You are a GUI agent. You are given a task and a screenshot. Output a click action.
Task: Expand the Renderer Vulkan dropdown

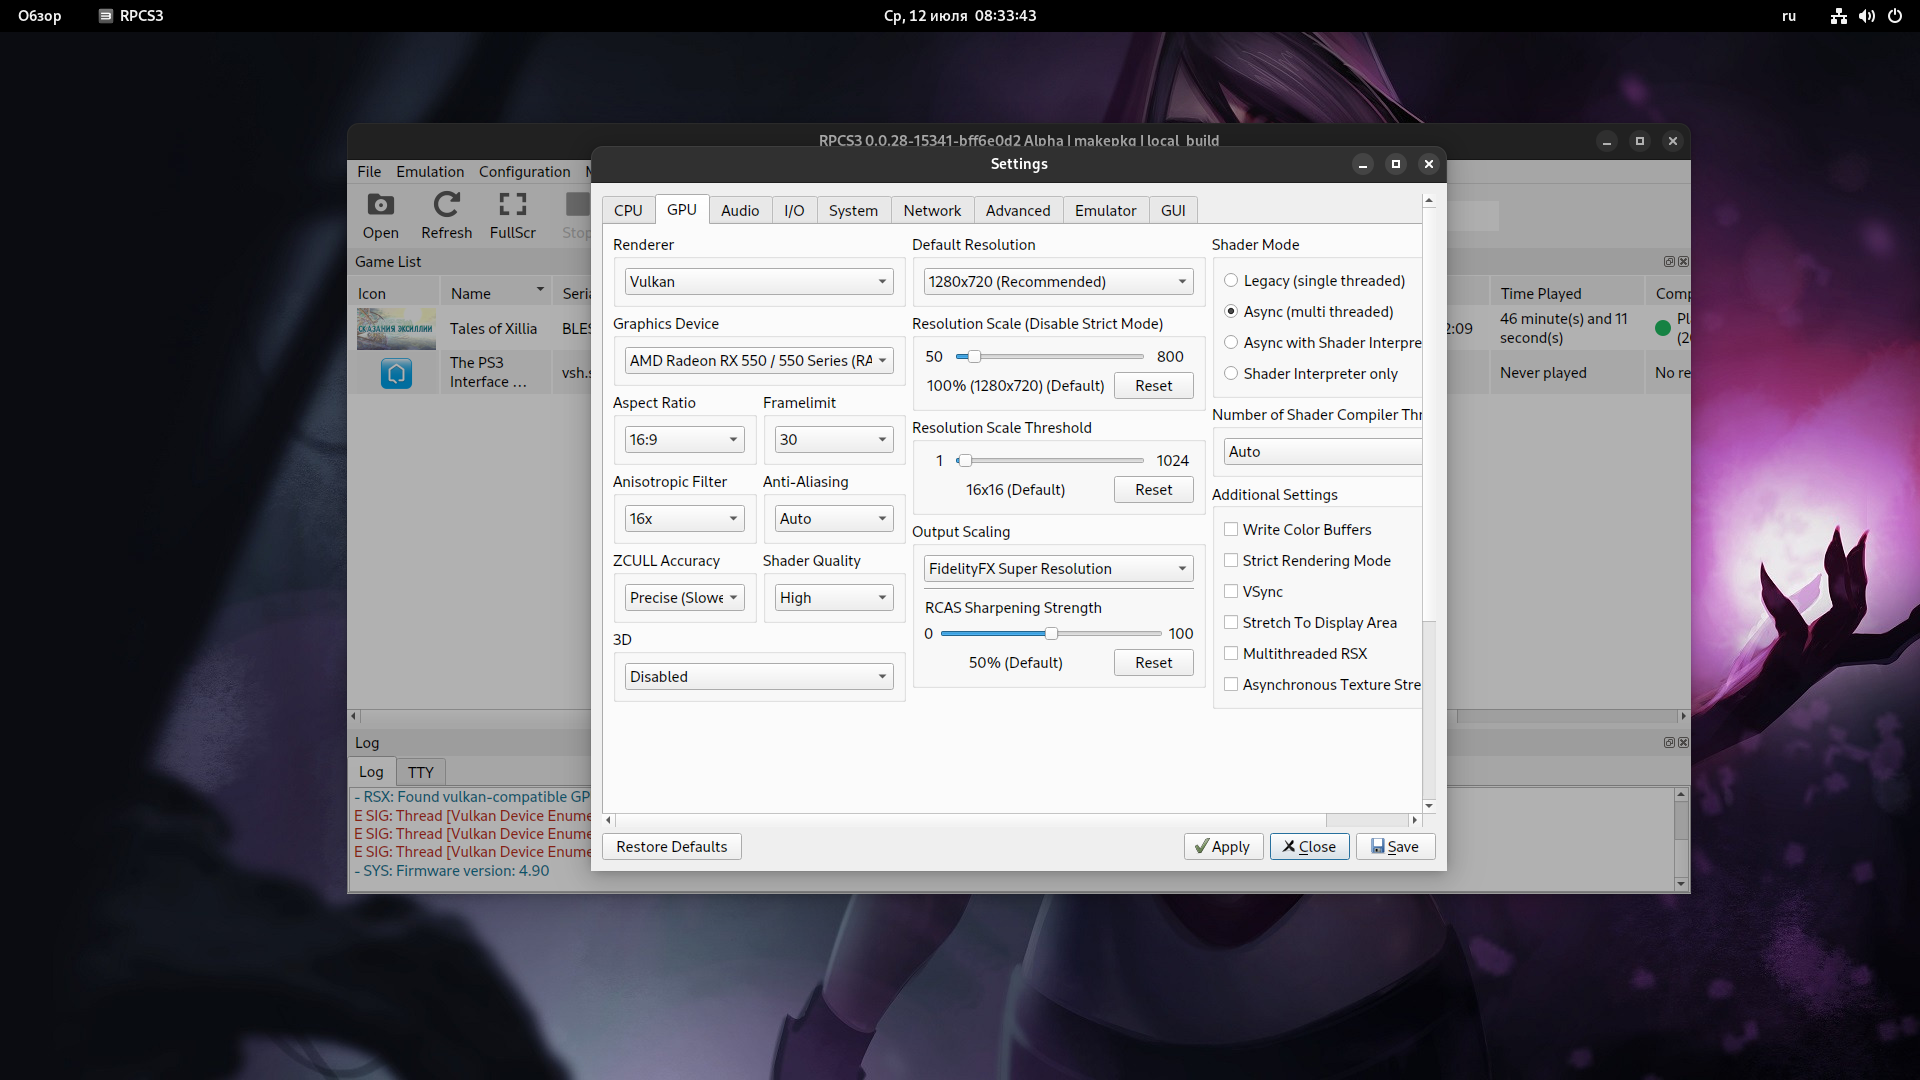click(x=759, y=282)
